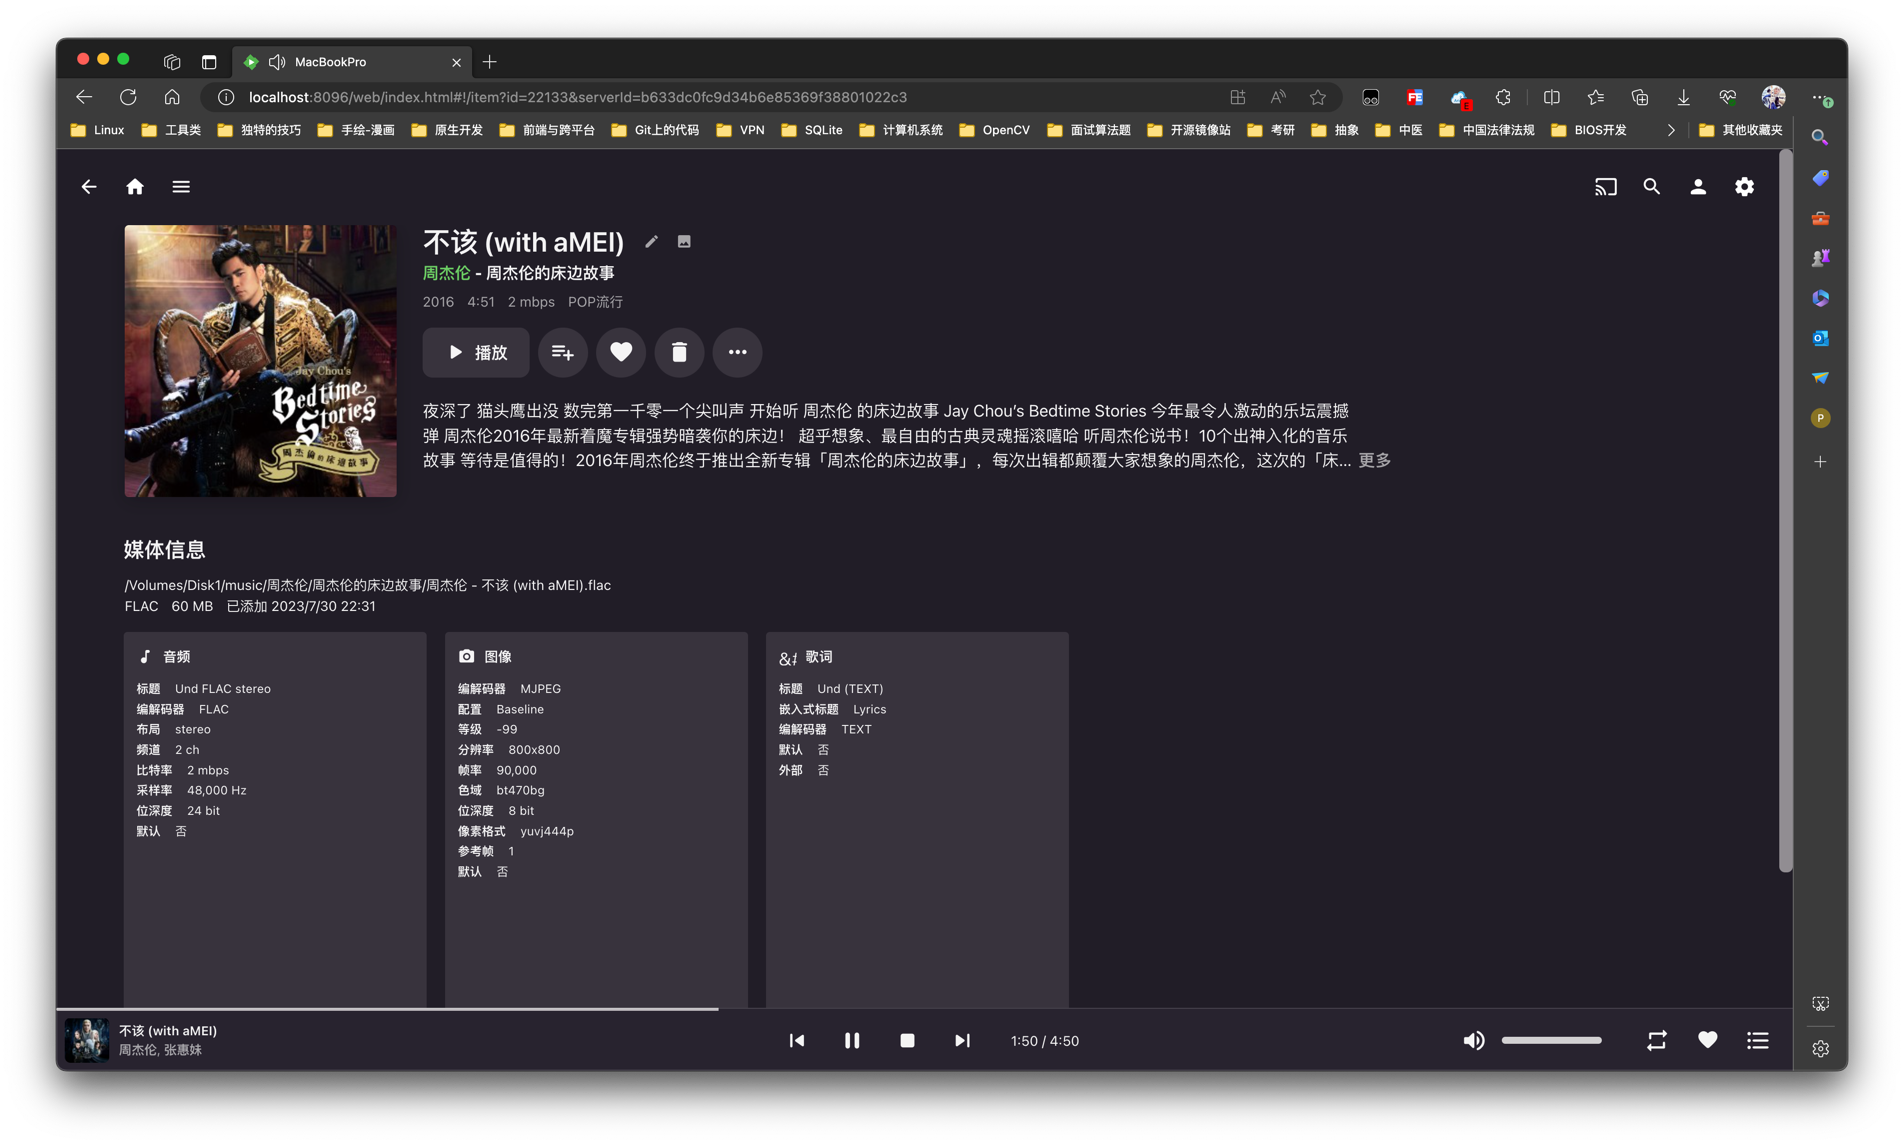Click now playing title 不该 (with aMEI)

(168, 1031)
